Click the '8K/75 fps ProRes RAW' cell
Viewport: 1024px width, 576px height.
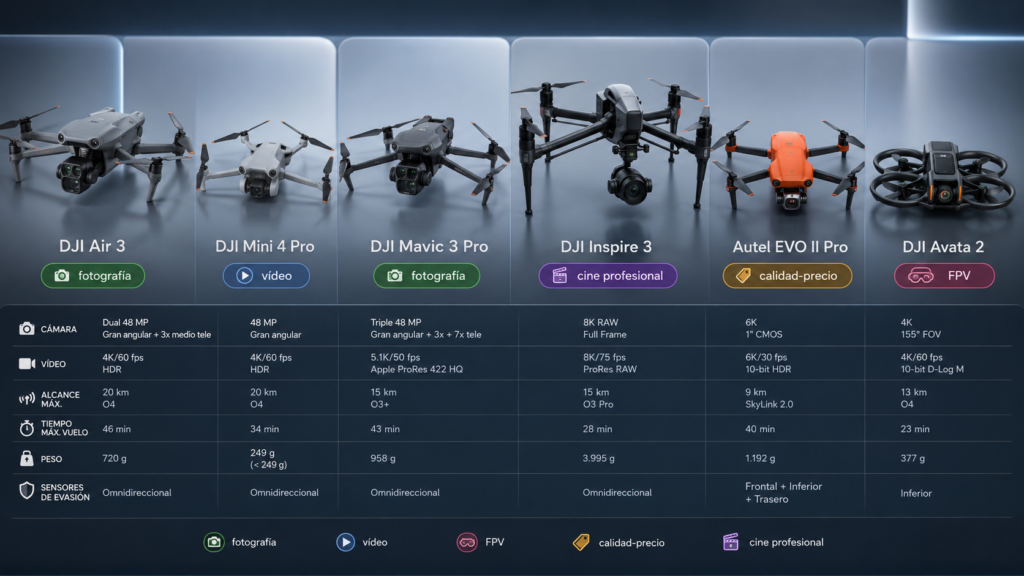tap(609, 363)
